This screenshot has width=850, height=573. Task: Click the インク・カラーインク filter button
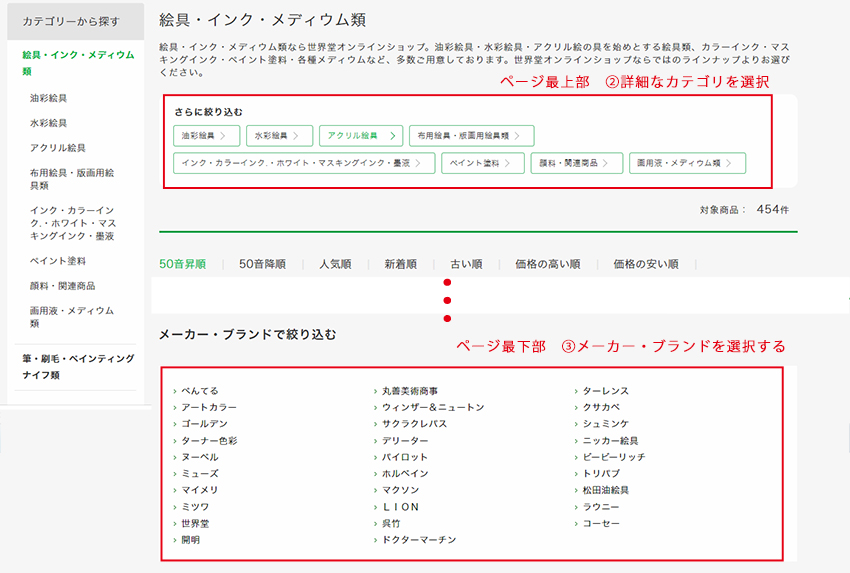(x=304, y=163)
